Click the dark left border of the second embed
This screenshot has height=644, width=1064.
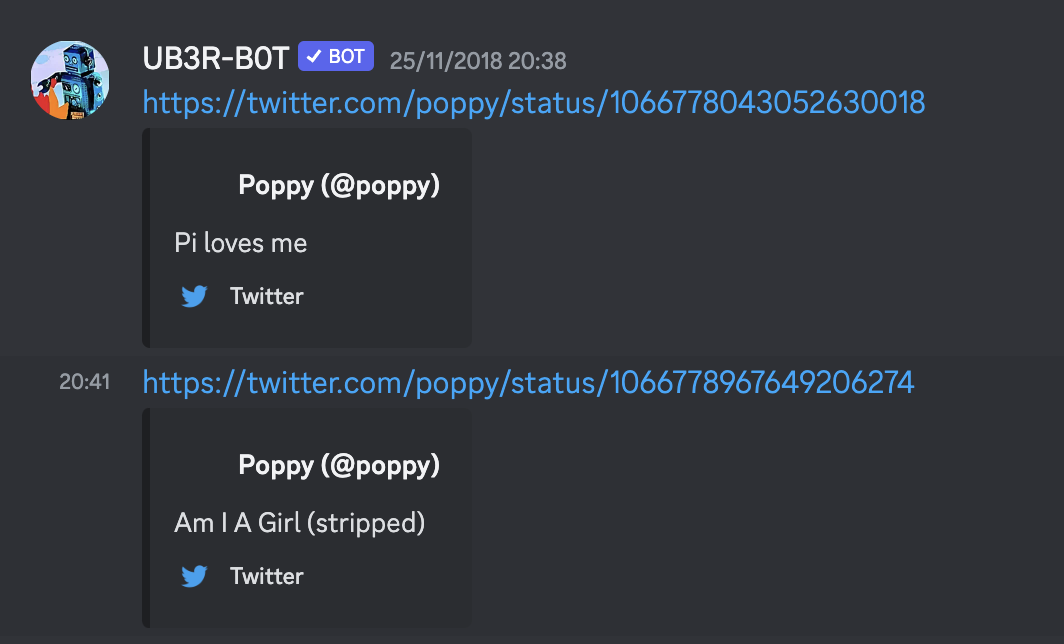coord(146,518)
